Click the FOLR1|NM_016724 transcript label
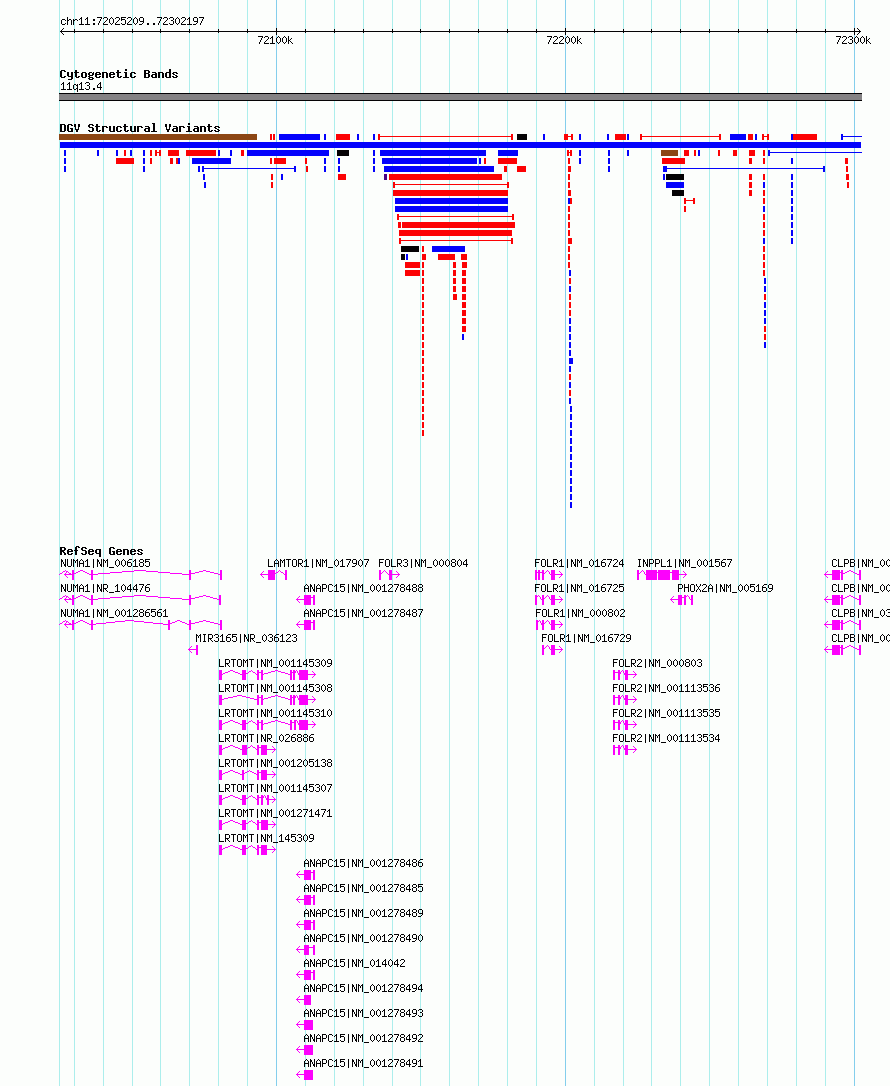Image resolution: width=890 pixels, height=1086 pixels. coord(579,564)
